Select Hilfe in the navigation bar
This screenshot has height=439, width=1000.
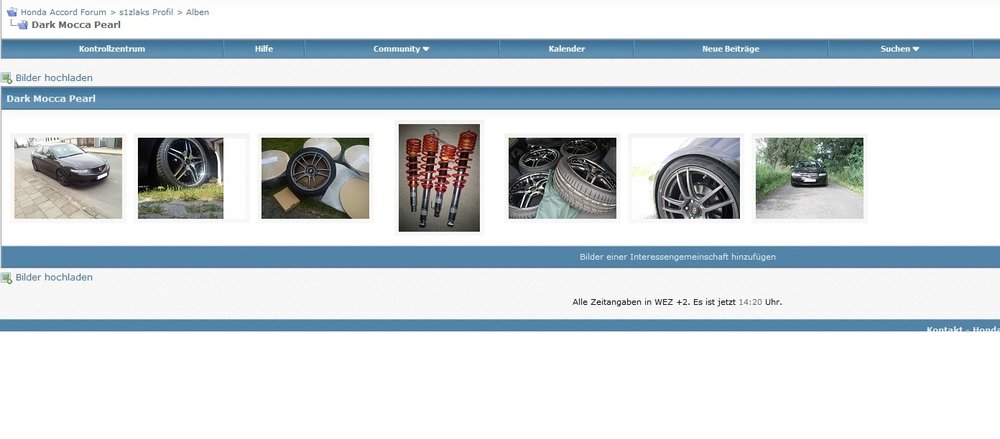click(264, 49)
